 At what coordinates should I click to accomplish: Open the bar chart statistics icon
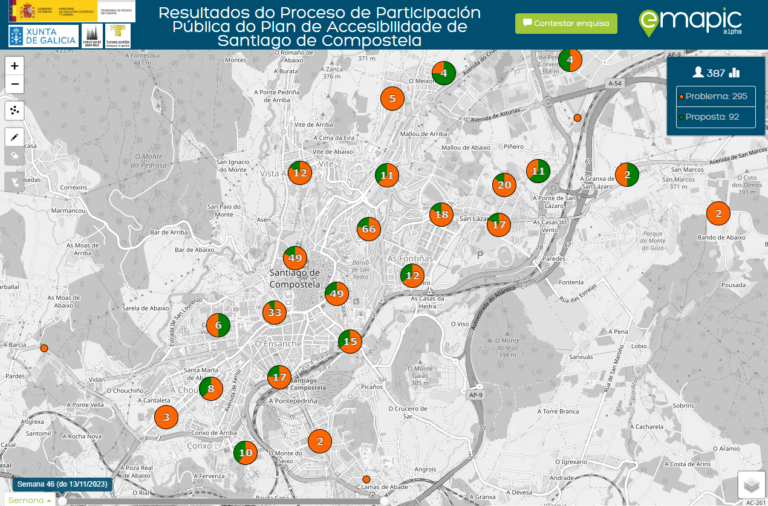click(735, 72)
